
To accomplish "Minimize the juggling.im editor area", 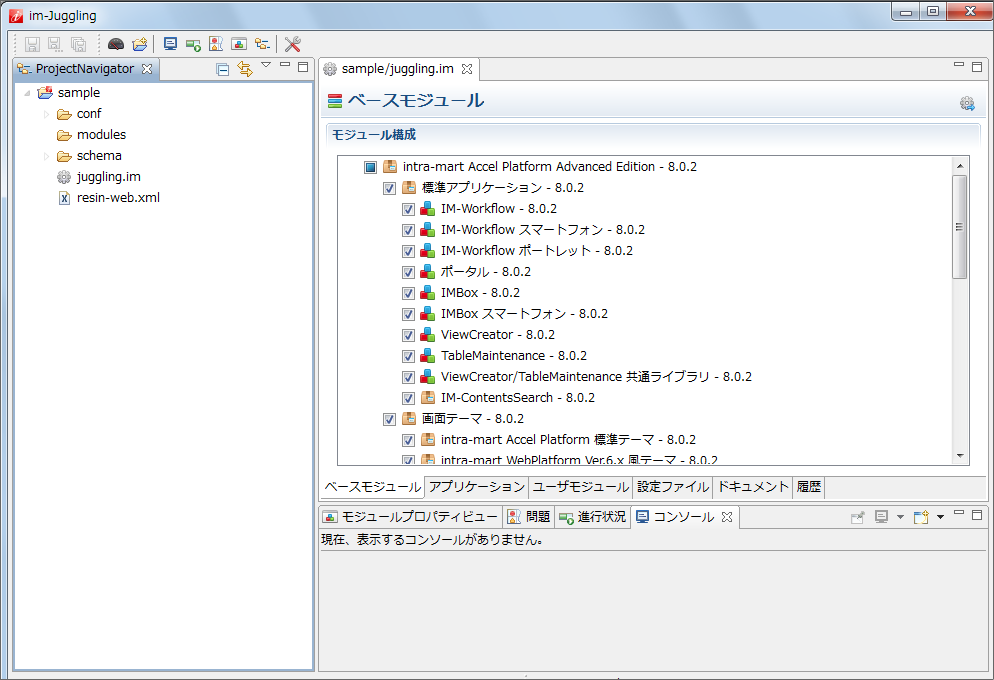I will click(958, 65).
